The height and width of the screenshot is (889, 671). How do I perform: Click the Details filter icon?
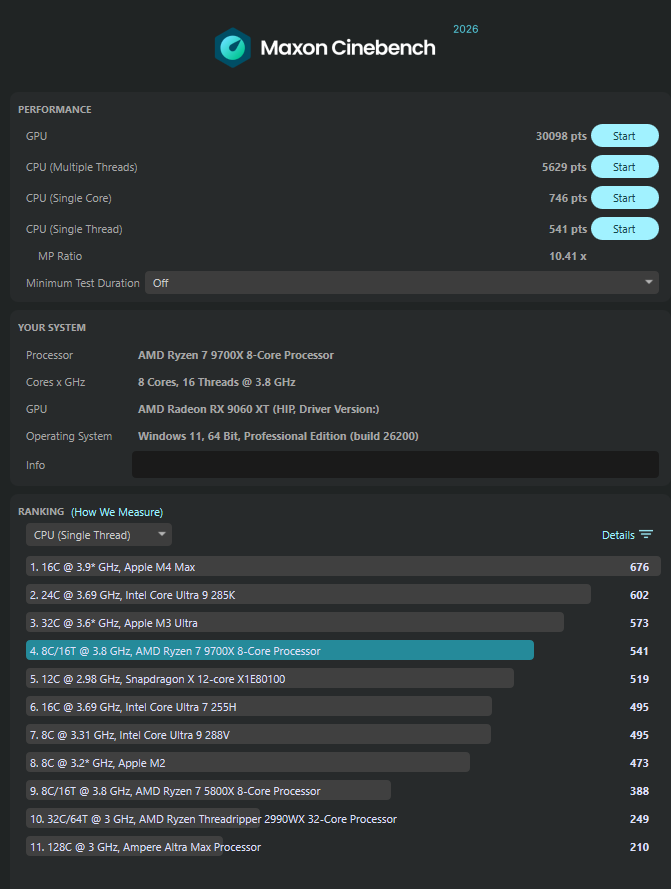646,535
